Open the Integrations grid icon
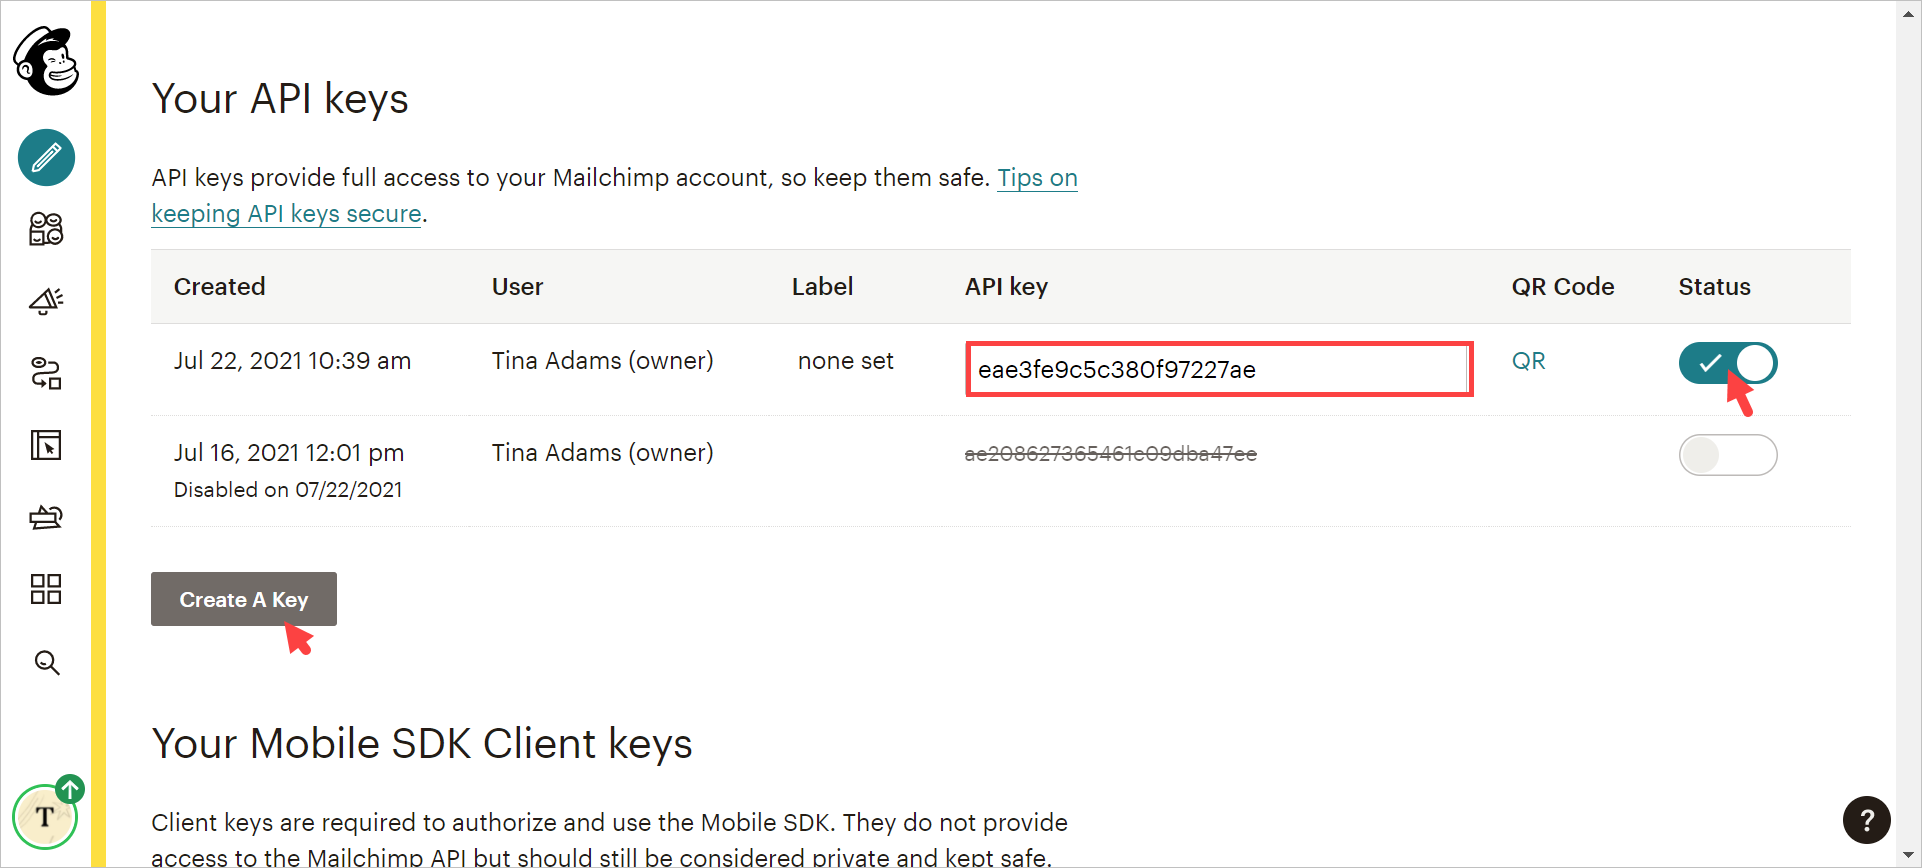1922x868 pixels. coord(46,589)
